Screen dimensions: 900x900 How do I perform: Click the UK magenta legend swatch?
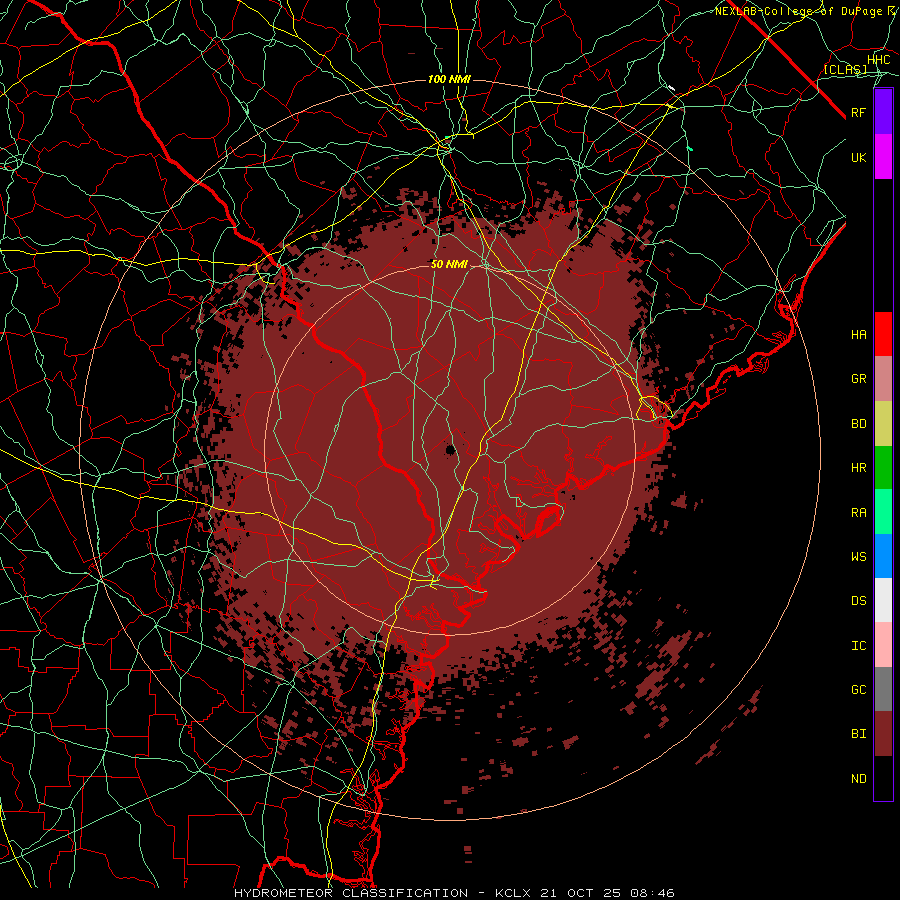pyautogui.click(x=883, y=157)
